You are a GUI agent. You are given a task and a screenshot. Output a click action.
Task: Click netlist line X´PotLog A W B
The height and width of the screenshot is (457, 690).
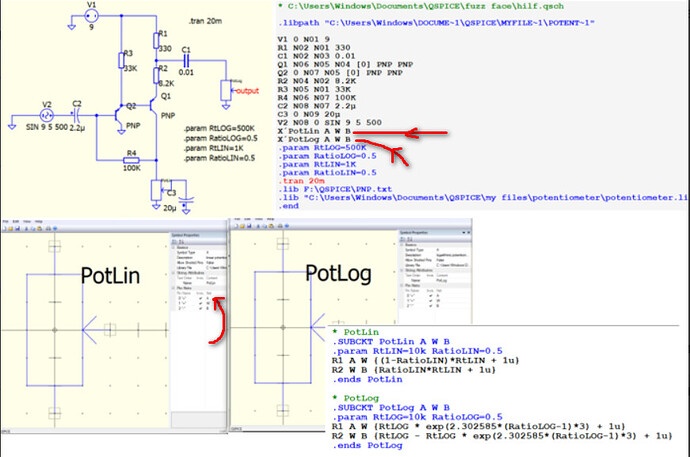click(x=314, y=139)
